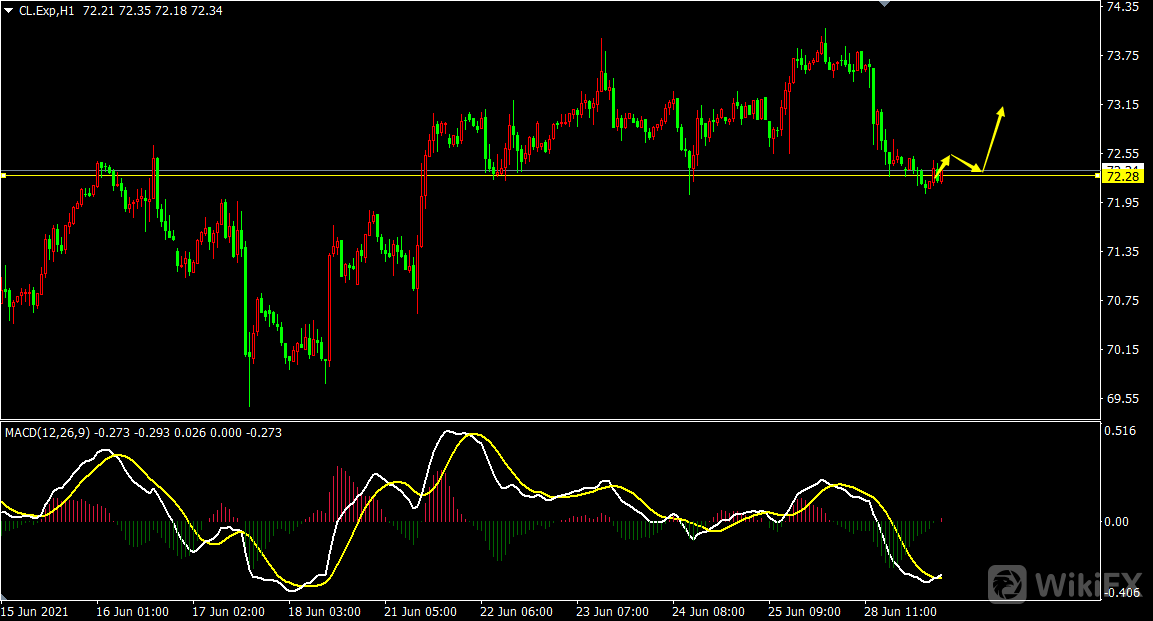Click the short yellow arrow pointing down-right
The height and width of the screenshot is (621, 1153).
[x=964, y=162]
